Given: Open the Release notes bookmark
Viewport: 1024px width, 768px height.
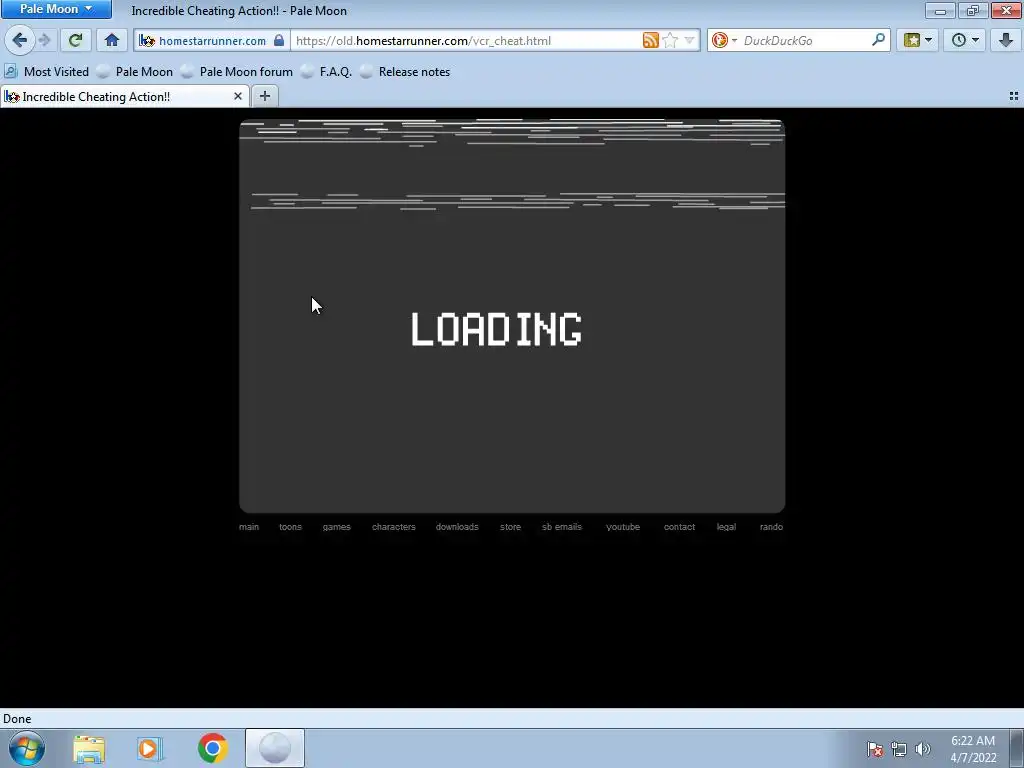Looking at the screenshot, I should click(x=405, y=72).
